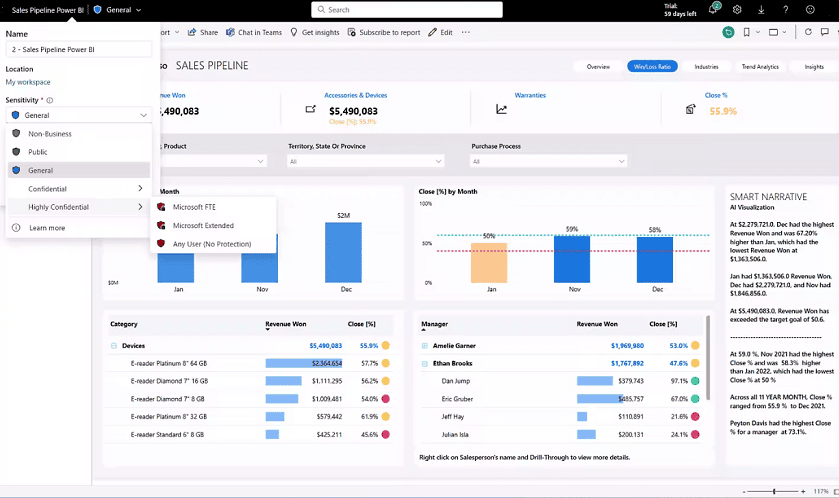Open the comments speech bubble icon
This screenshot has width=839, height=498.
click(825, 32)
